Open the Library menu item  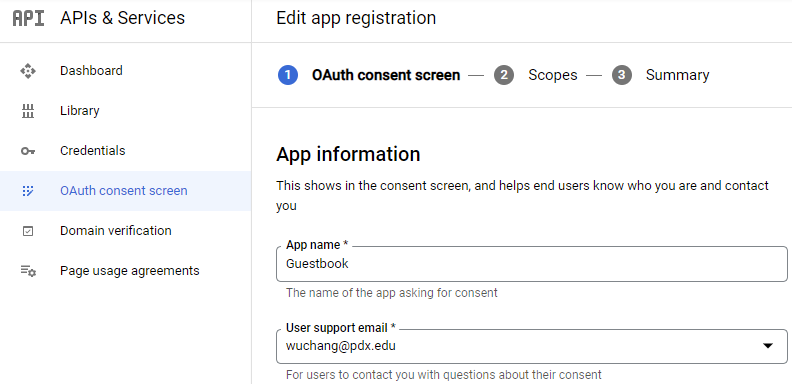tap(125, 111)
